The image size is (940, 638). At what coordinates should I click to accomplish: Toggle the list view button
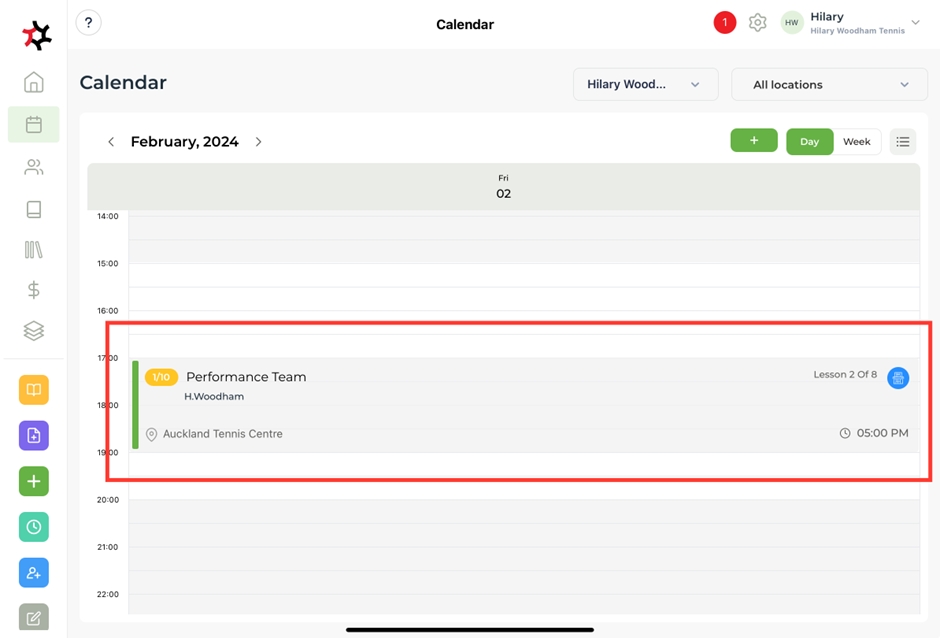[903, 142]
